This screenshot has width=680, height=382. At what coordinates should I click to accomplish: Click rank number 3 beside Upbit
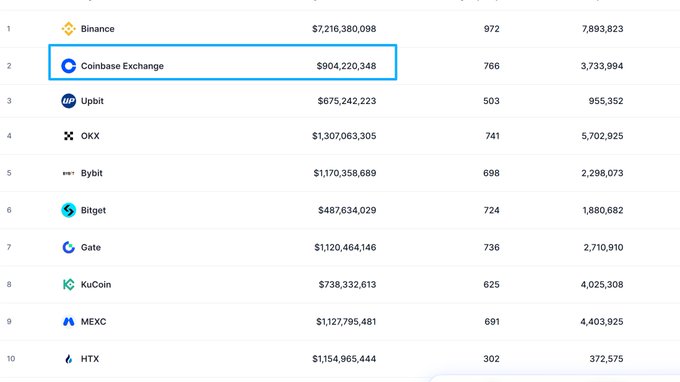(x=9, y=101)
